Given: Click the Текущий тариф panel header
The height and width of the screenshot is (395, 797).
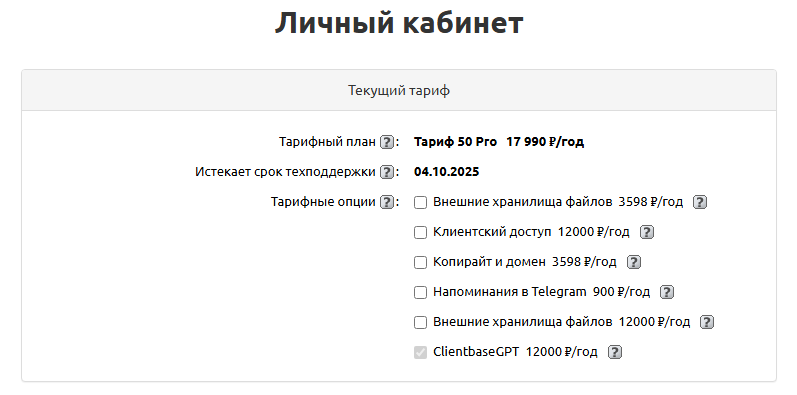Looking at the screenshot, I should (x=399, y=90).
